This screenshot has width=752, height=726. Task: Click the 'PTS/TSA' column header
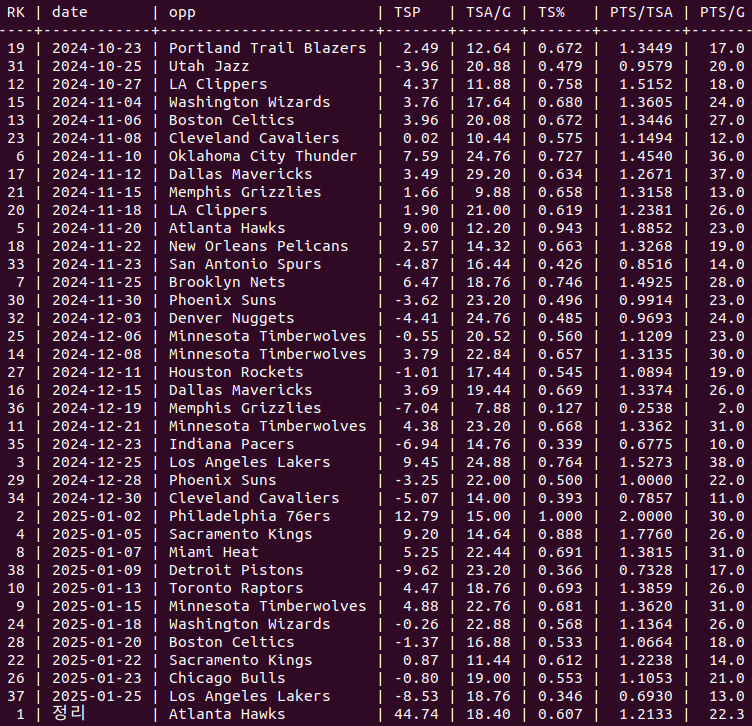coord(641,12)
